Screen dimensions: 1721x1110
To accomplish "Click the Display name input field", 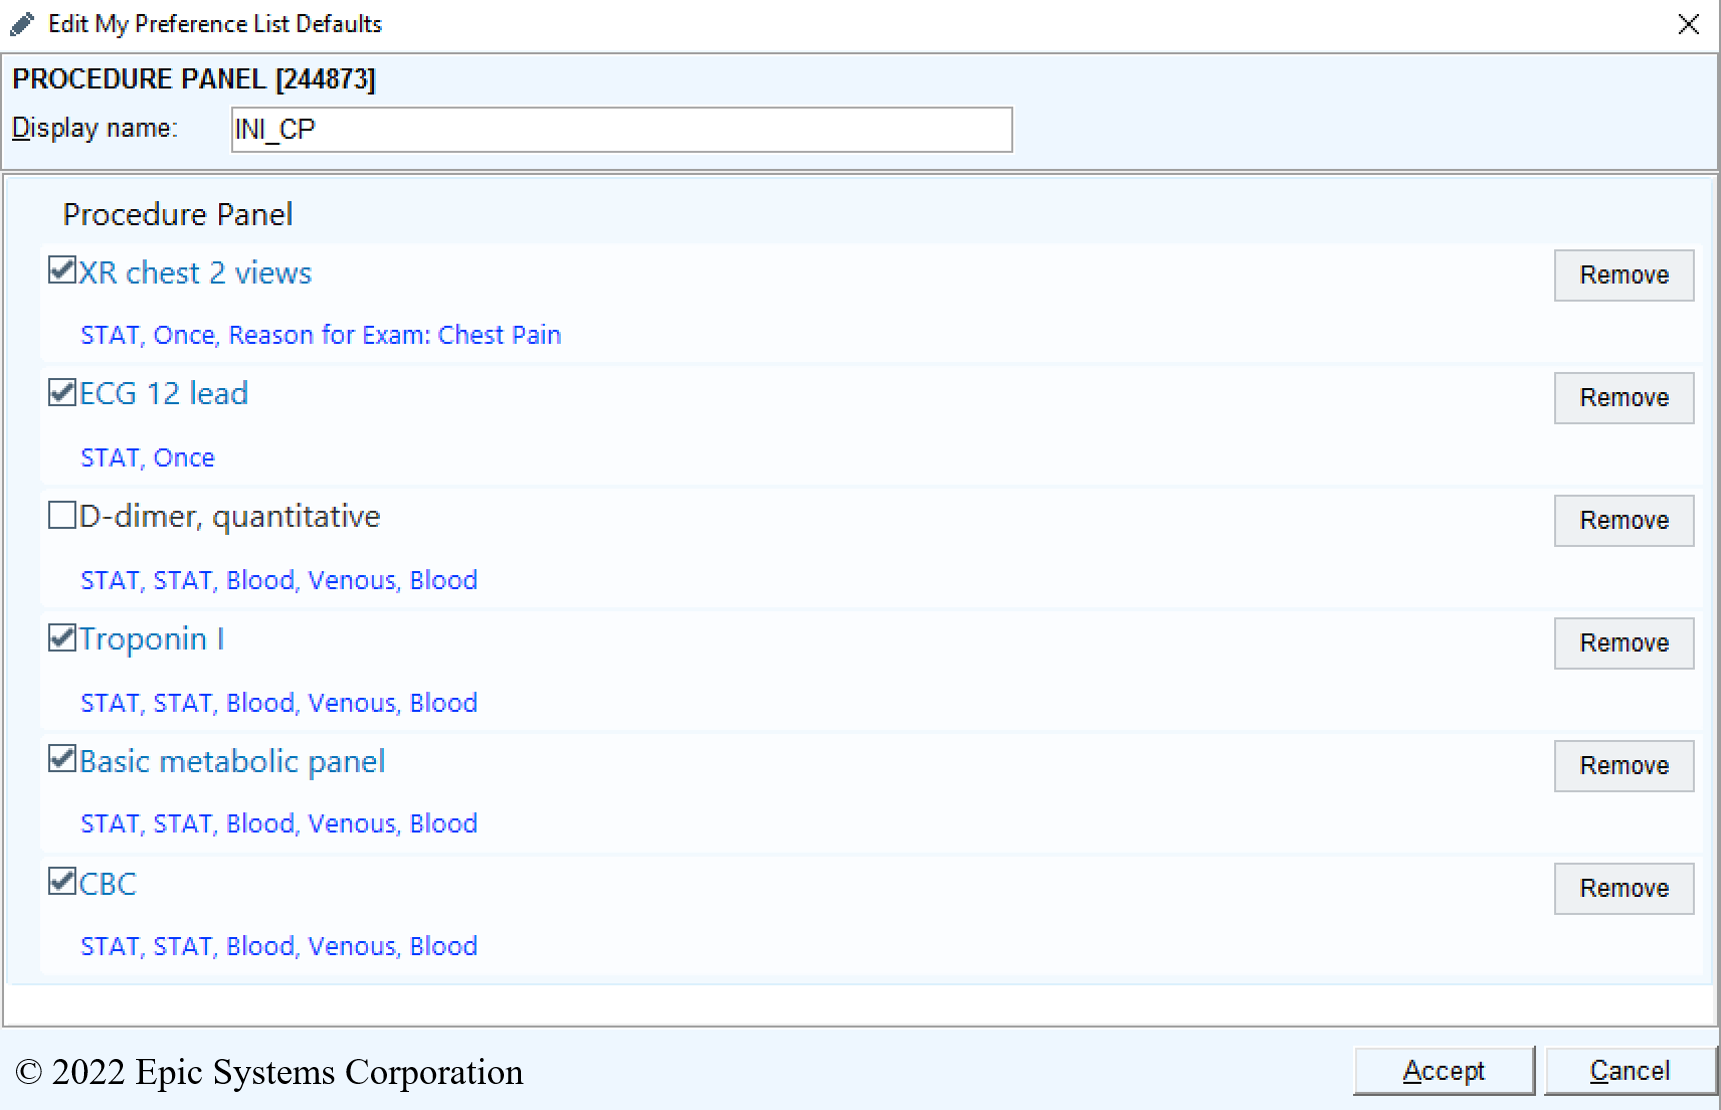I will tap(620, 130).
